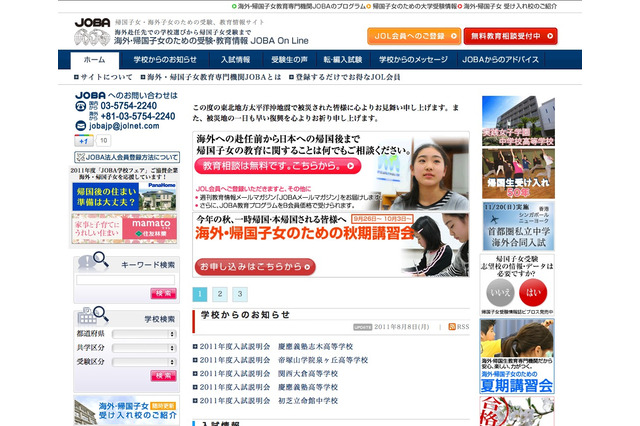Open 海外・帰国子女 受け入れ校のご紹介 banner
The height and width of the screenshot is (426, 640).
[x=126, y=410]
